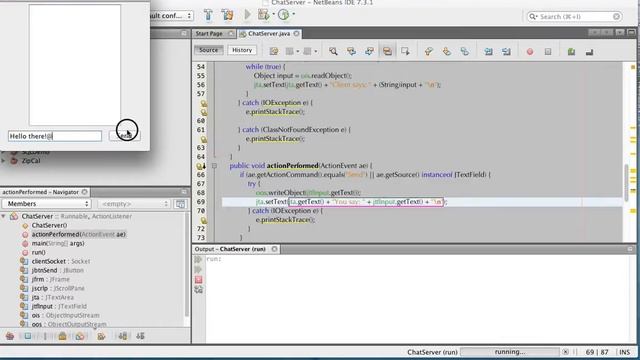
Task: Click the Profile Project icon
Action: click(x=283, y=15)
